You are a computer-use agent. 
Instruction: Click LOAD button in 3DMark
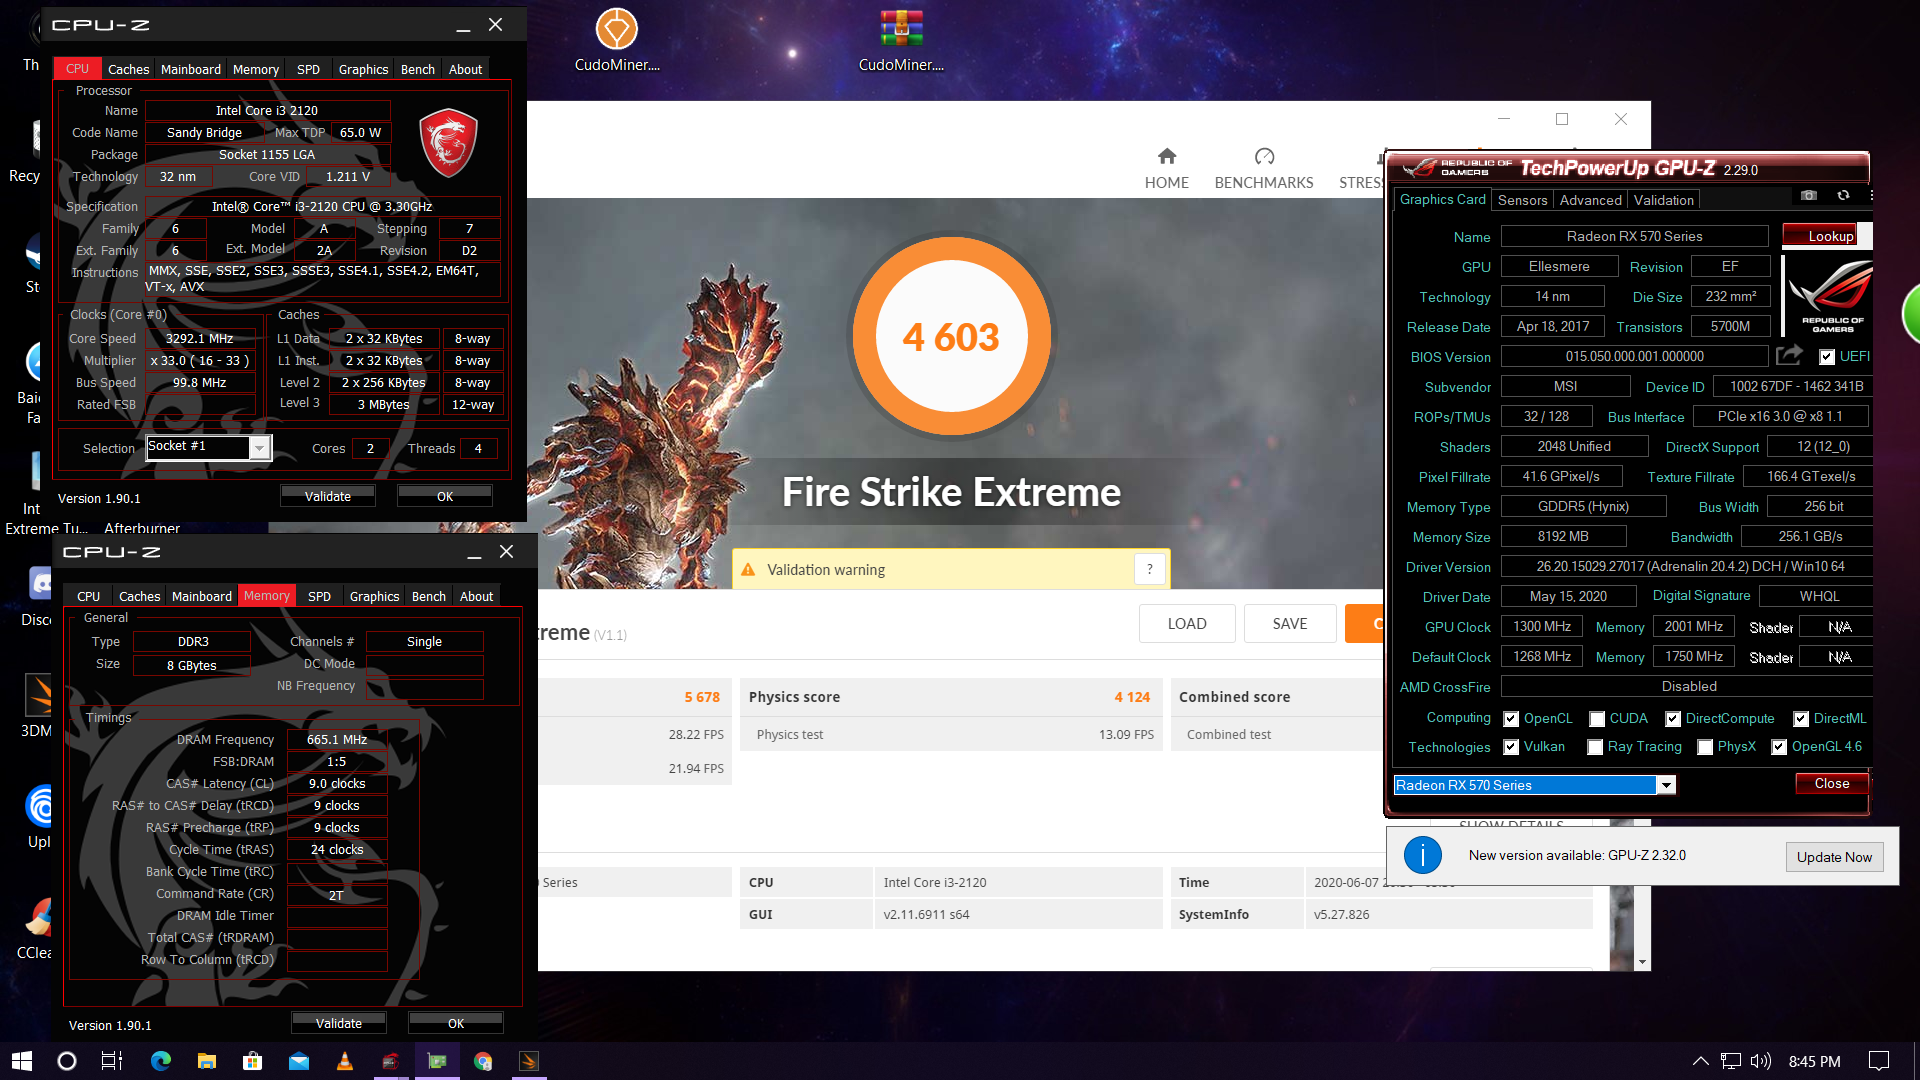[1187, 623]
